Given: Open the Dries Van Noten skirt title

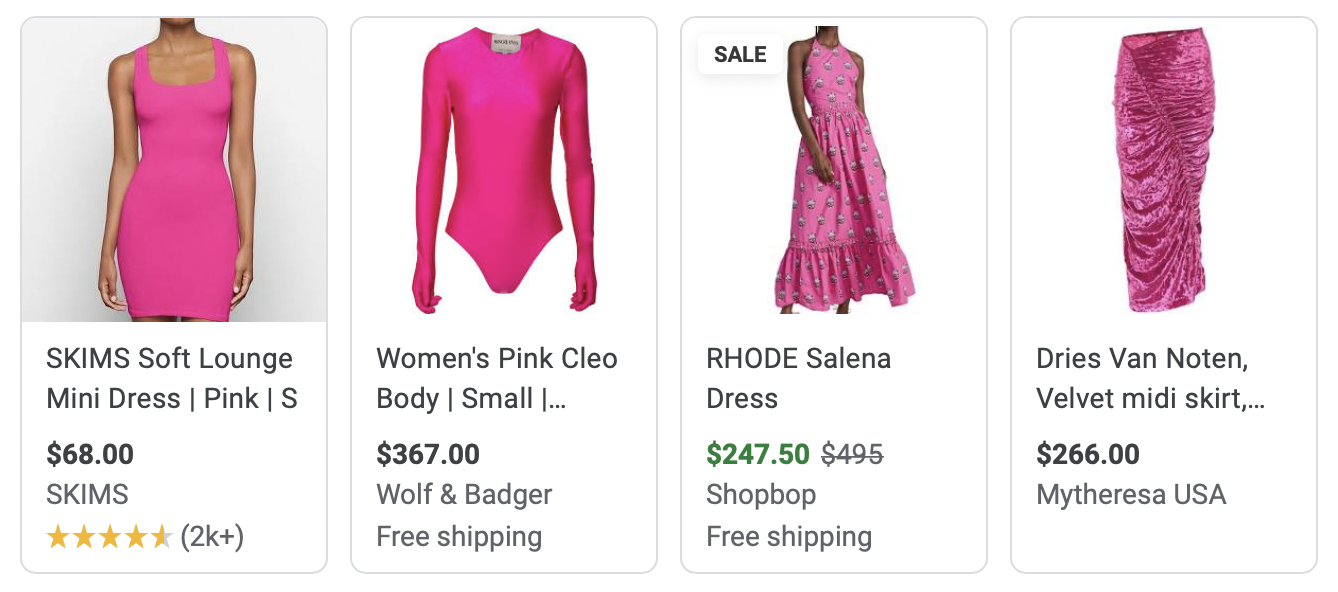Looking at the screenshot, I should click(1150, 379).
